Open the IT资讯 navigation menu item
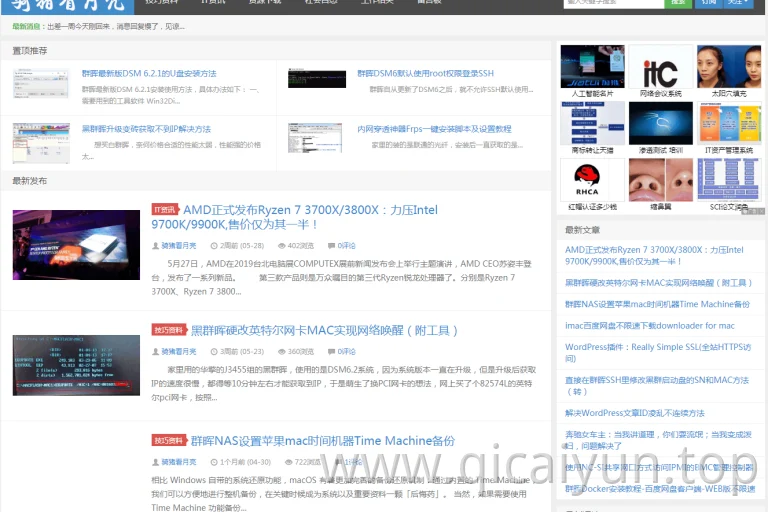This screenshot has width=768, height=512. pos(214,2)
